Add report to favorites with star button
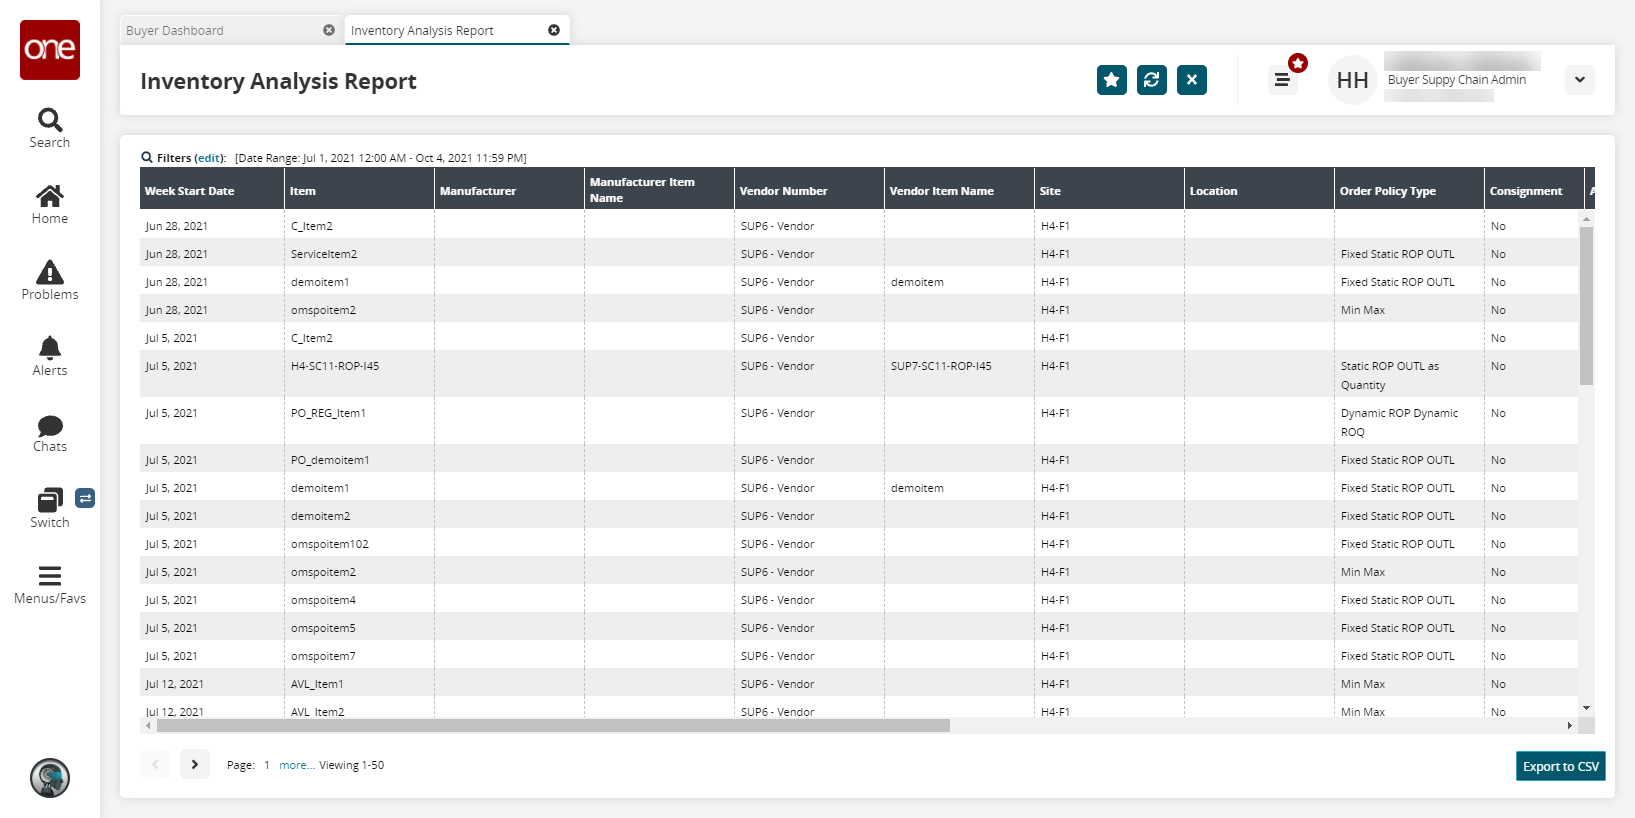 point(1111,80)
